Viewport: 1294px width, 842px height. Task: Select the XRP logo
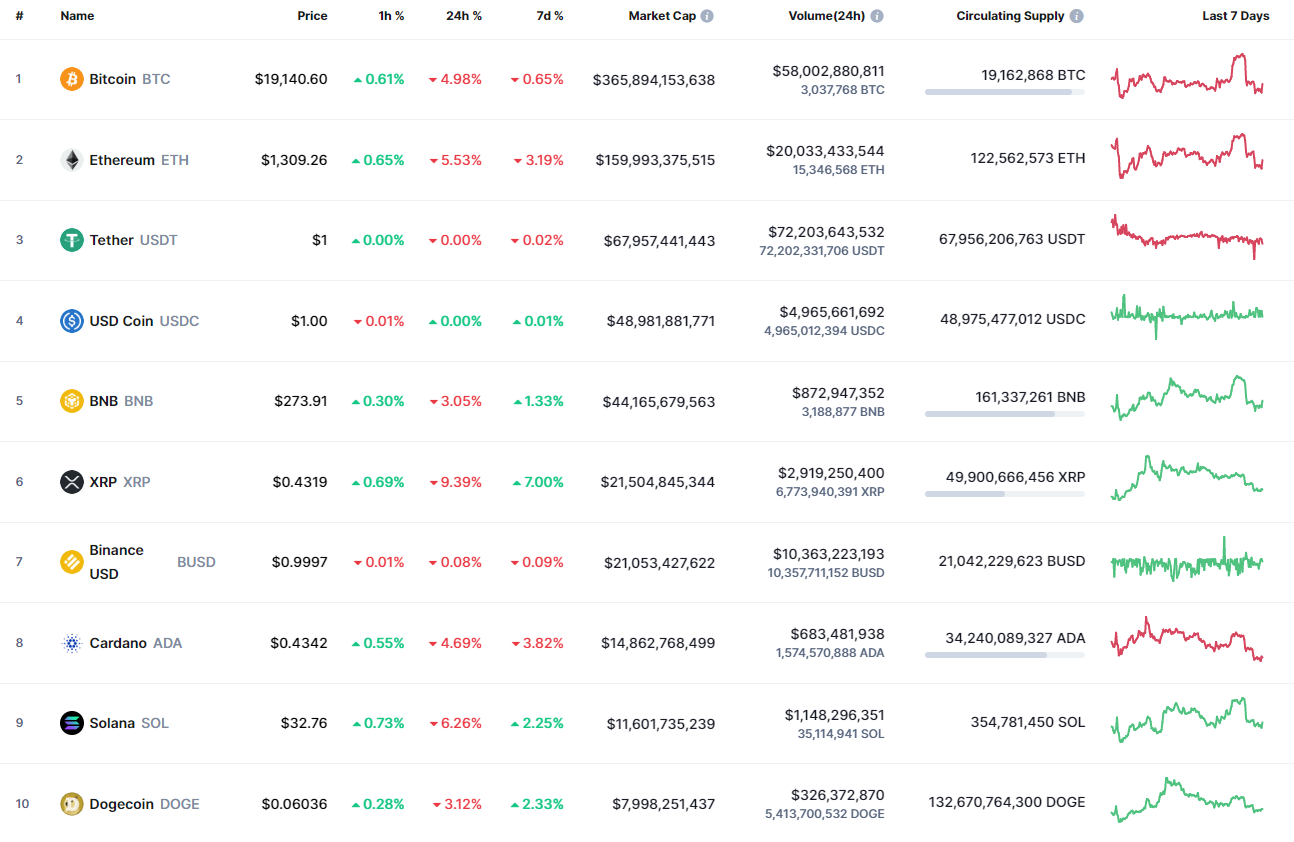tap(69, 481)
